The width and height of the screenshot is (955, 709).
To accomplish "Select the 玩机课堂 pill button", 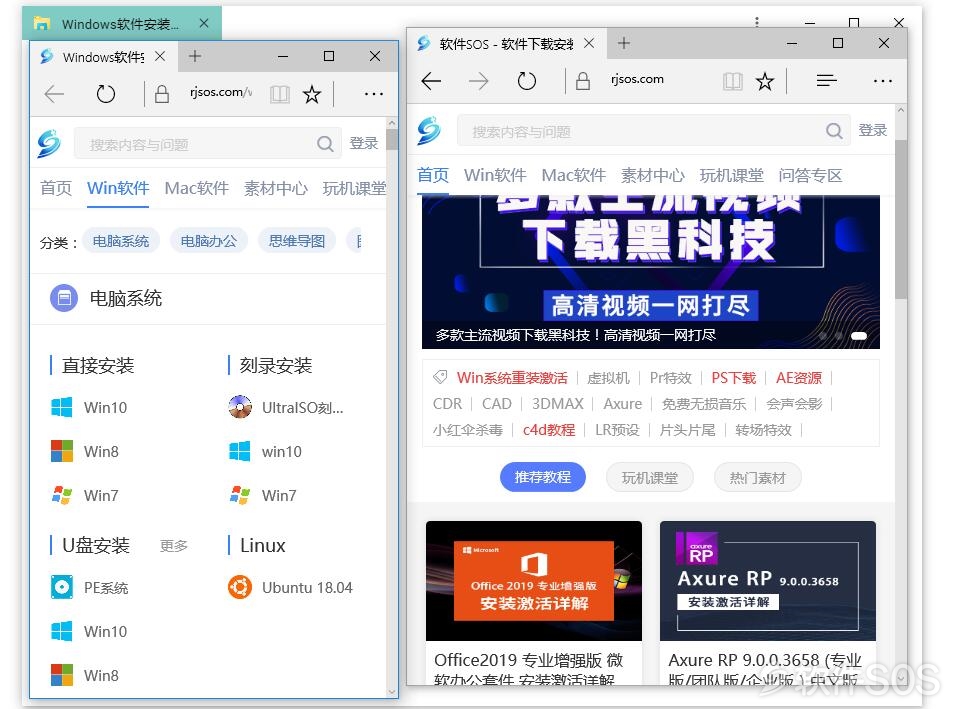I will pos(650,478).
